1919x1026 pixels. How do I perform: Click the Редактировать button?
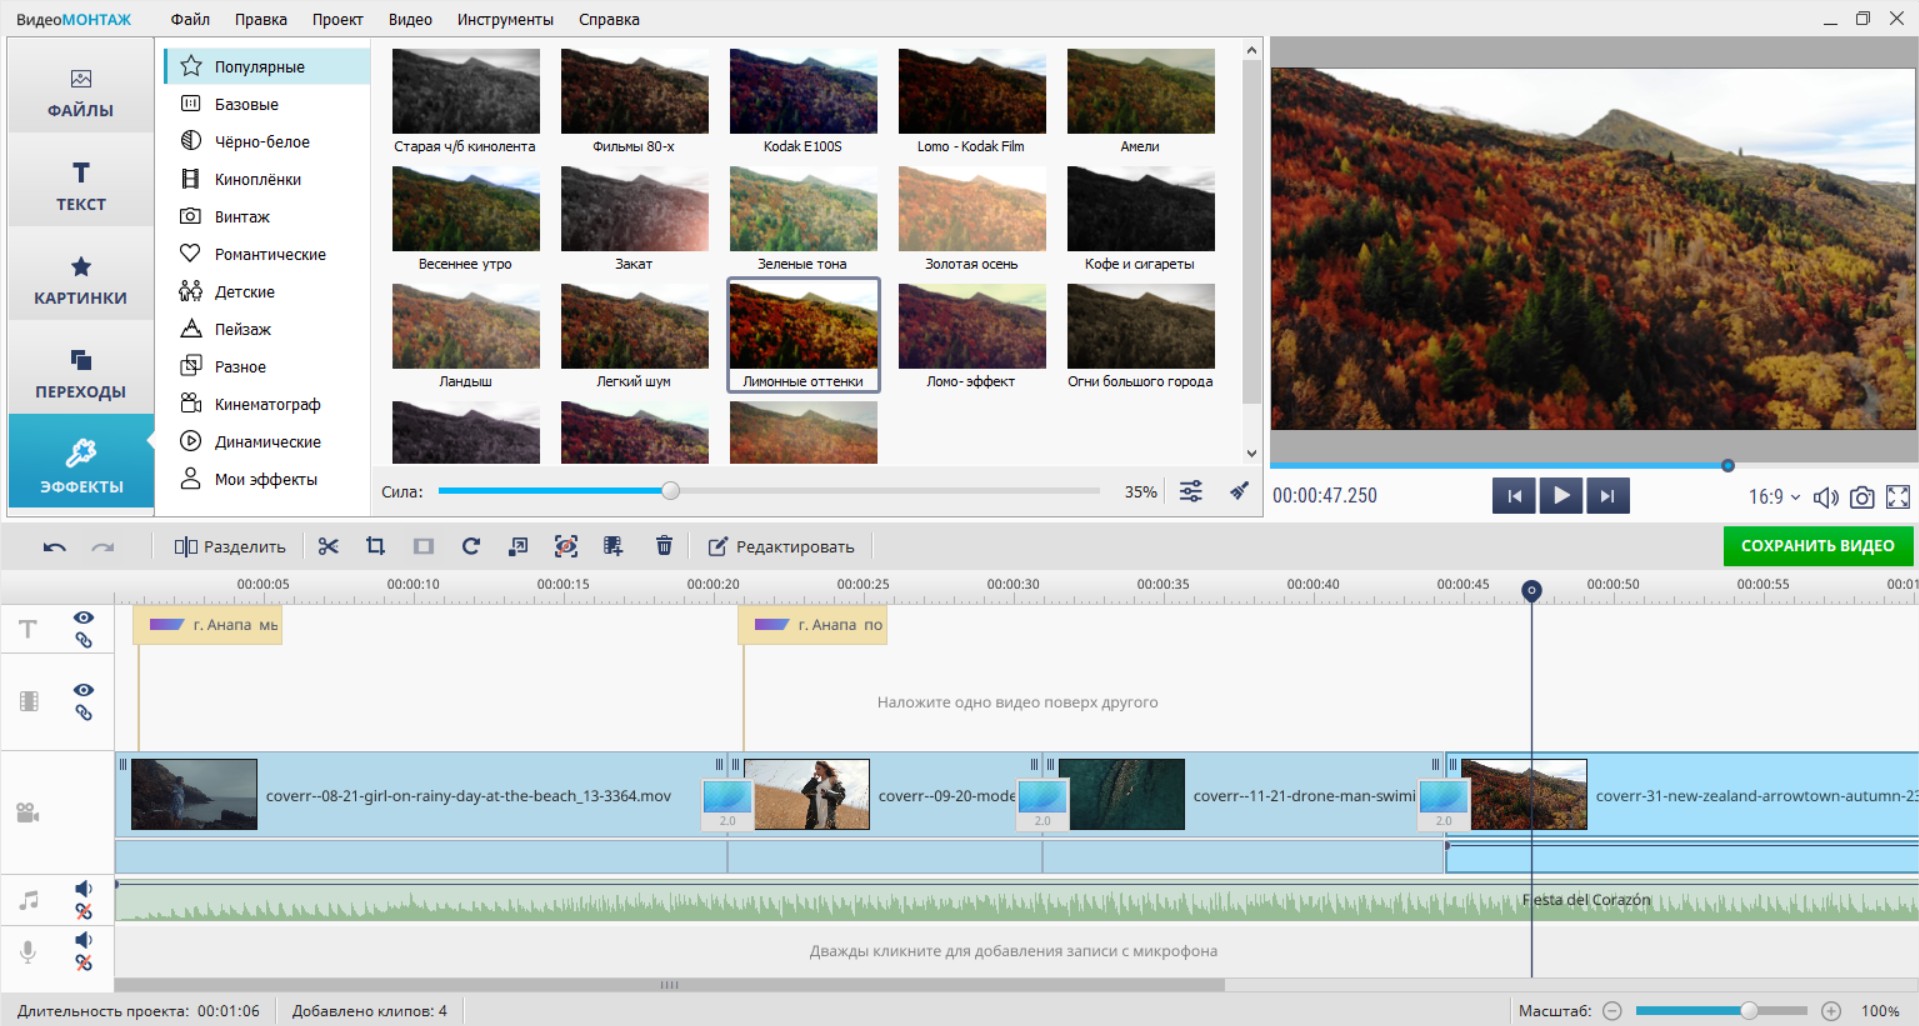click(x=782, y=547)
